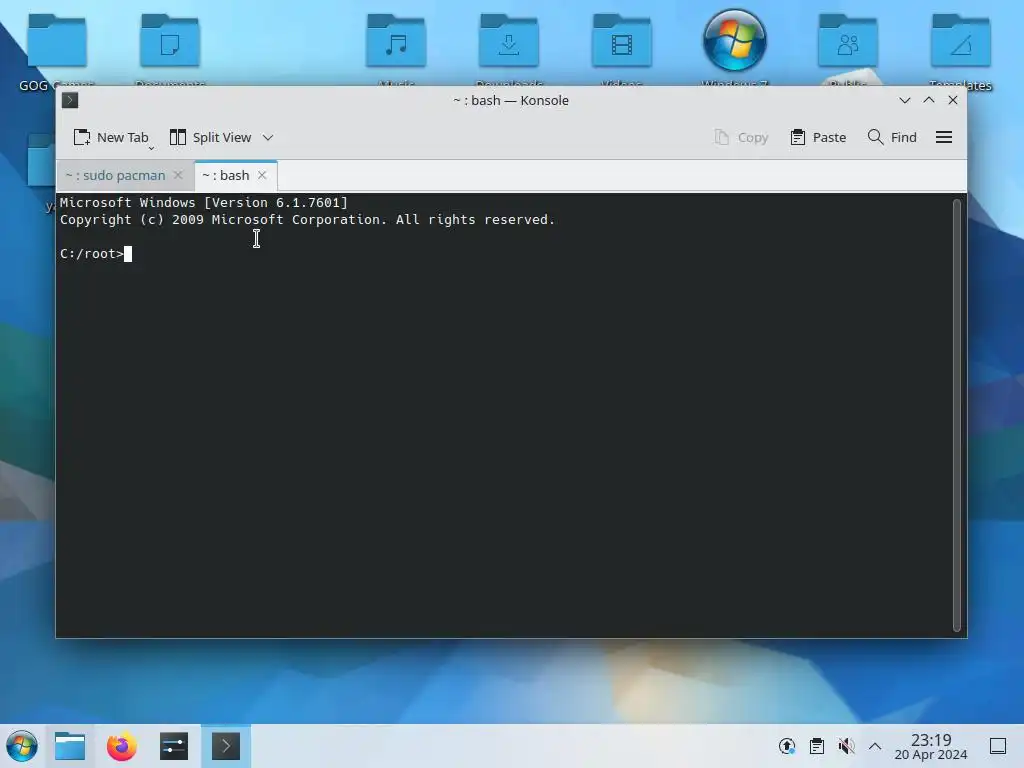Select the bash tab
Screen dimensions: 1024x768
pos(226,176)
